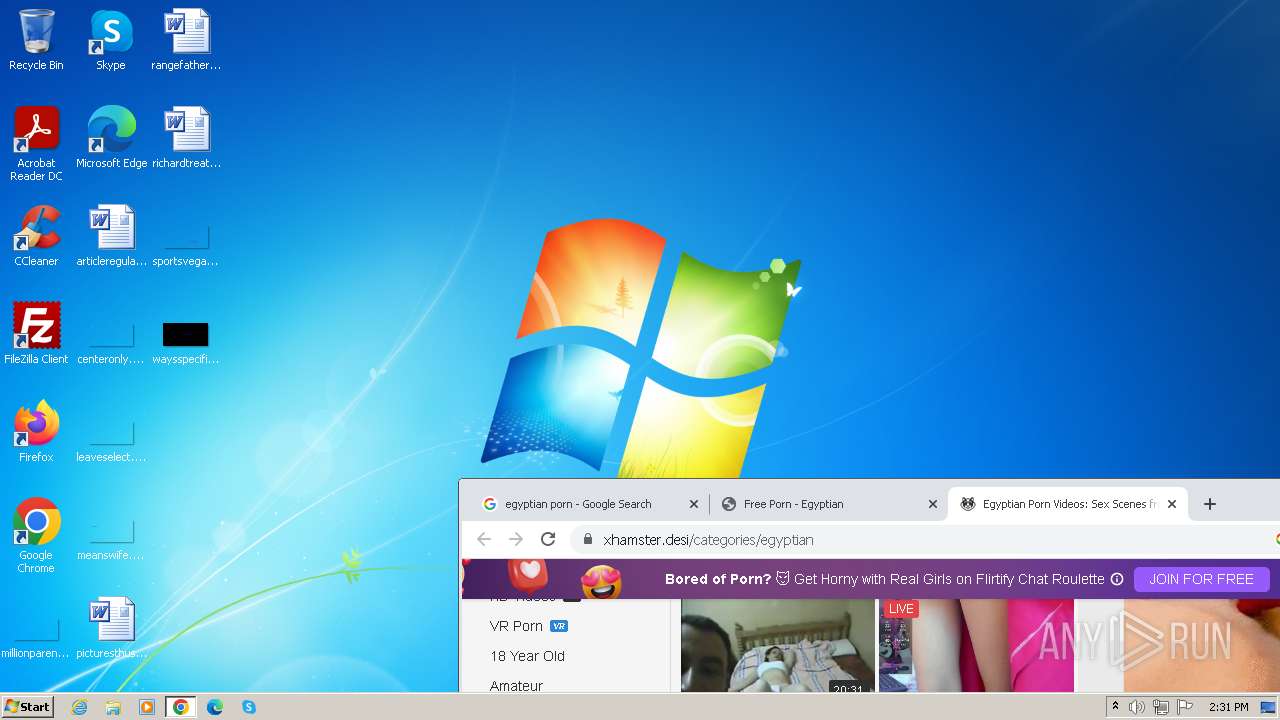Viewport: 1280px width, 720px height.
Task: Switch to Chrome taskbar button
Action: 181,707
